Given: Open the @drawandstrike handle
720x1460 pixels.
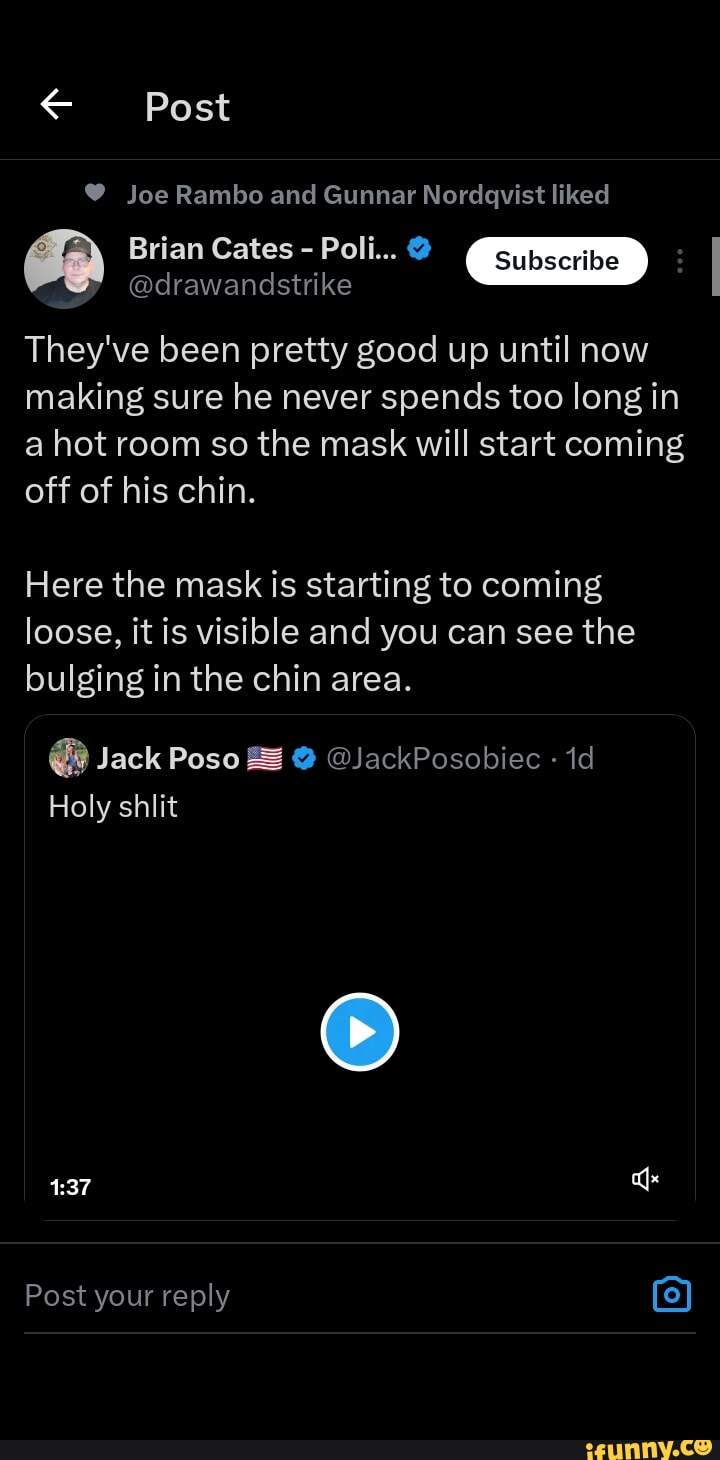Looking at the screenshot, I should [240, 285].
